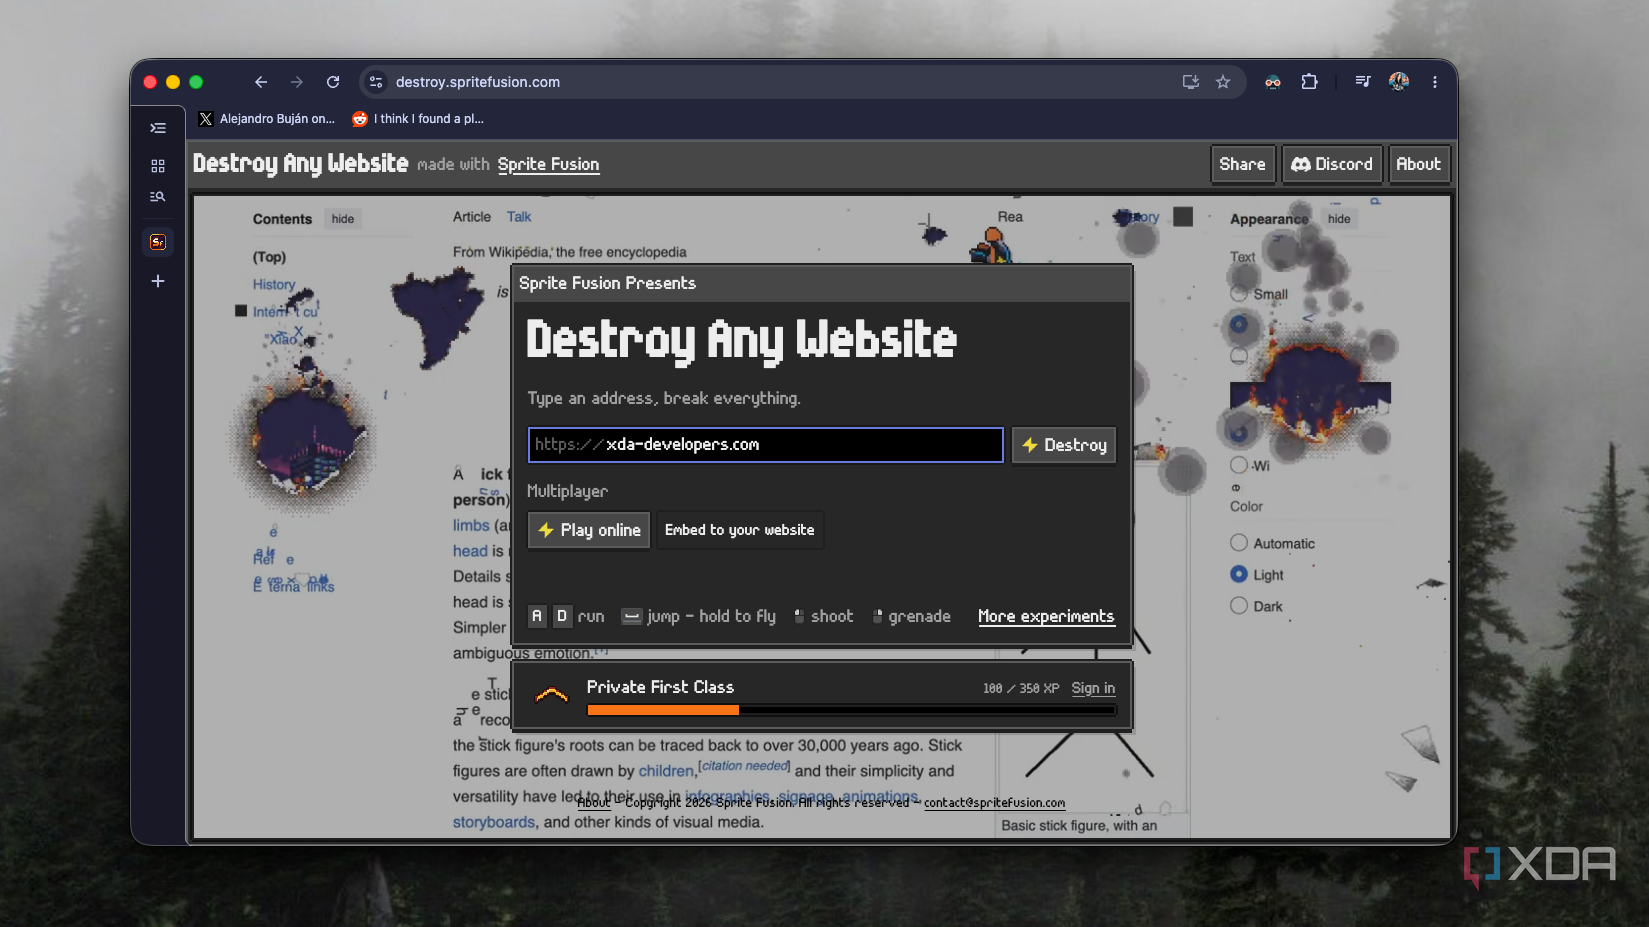
Task: Bookmark this page with the star icon
Action: click(1223, 82)
